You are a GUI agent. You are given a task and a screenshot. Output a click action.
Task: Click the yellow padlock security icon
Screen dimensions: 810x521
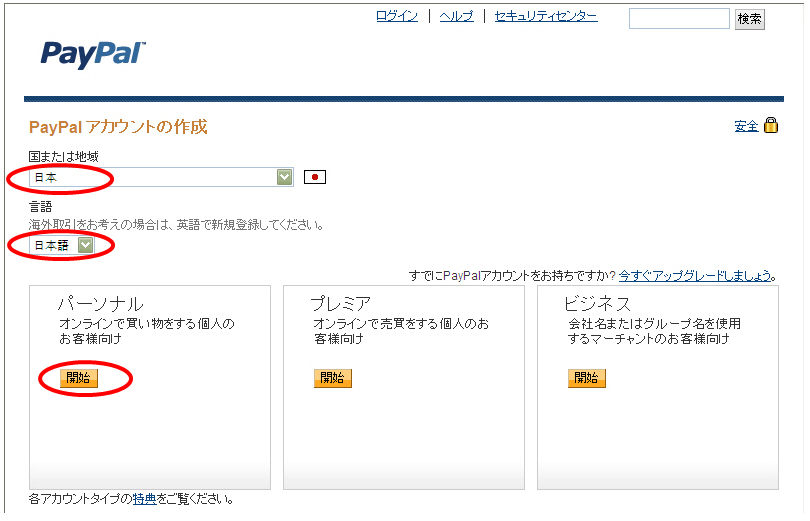771,125
